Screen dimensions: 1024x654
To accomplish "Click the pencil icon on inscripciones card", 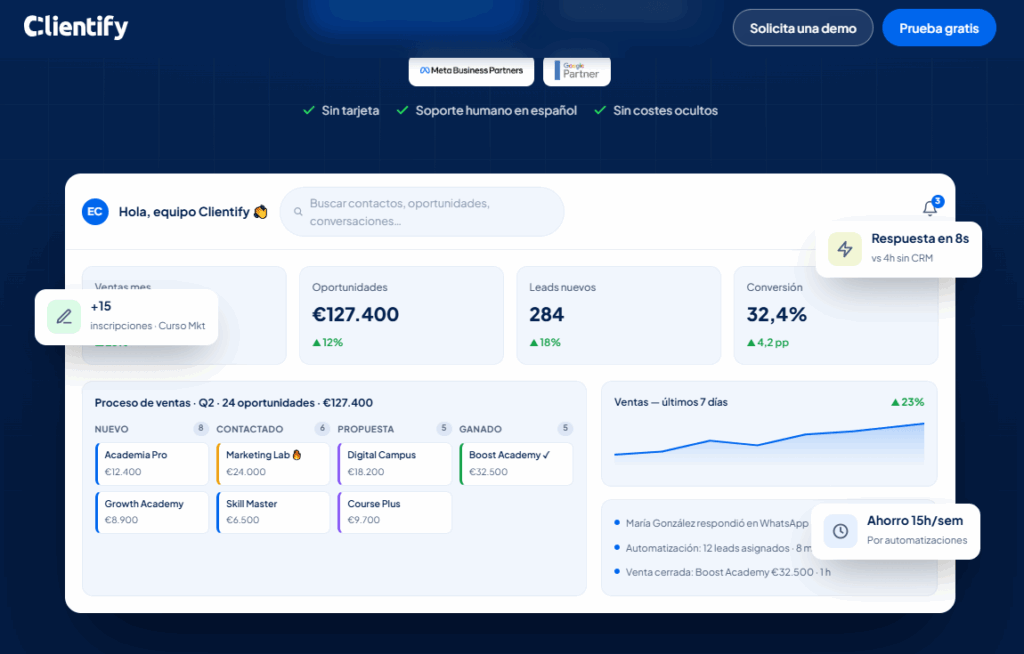I will click(x=64, y=317).
